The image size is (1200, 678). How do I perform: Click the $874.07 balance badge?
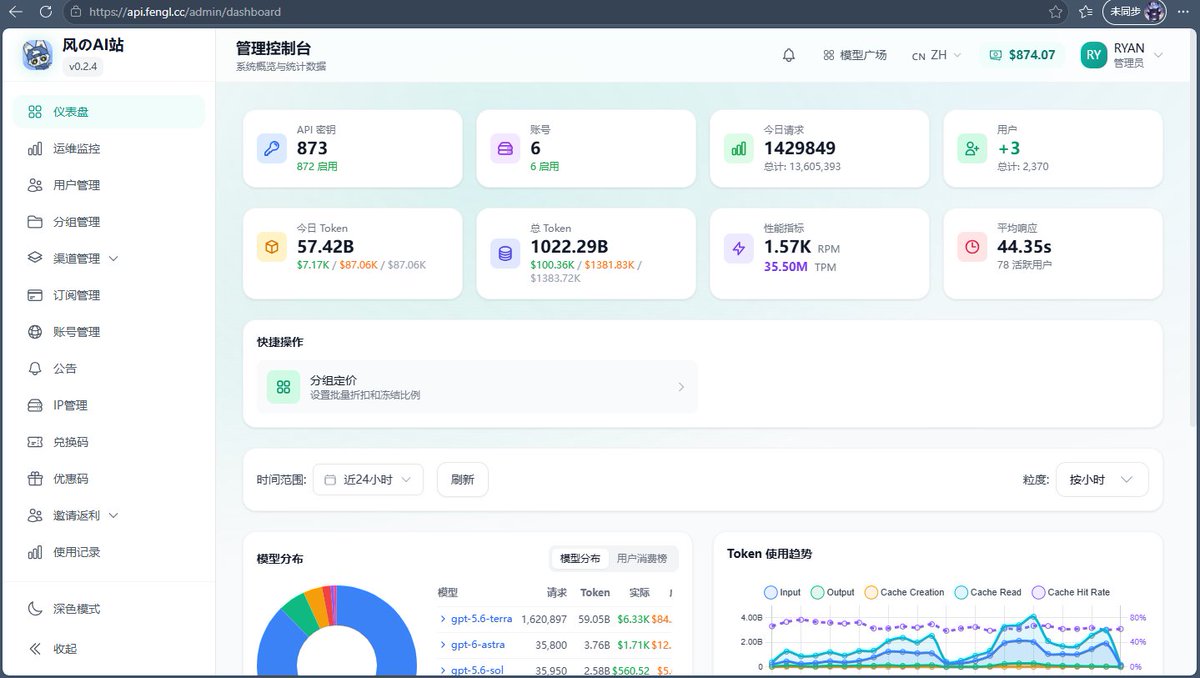tap(1023, 55)
